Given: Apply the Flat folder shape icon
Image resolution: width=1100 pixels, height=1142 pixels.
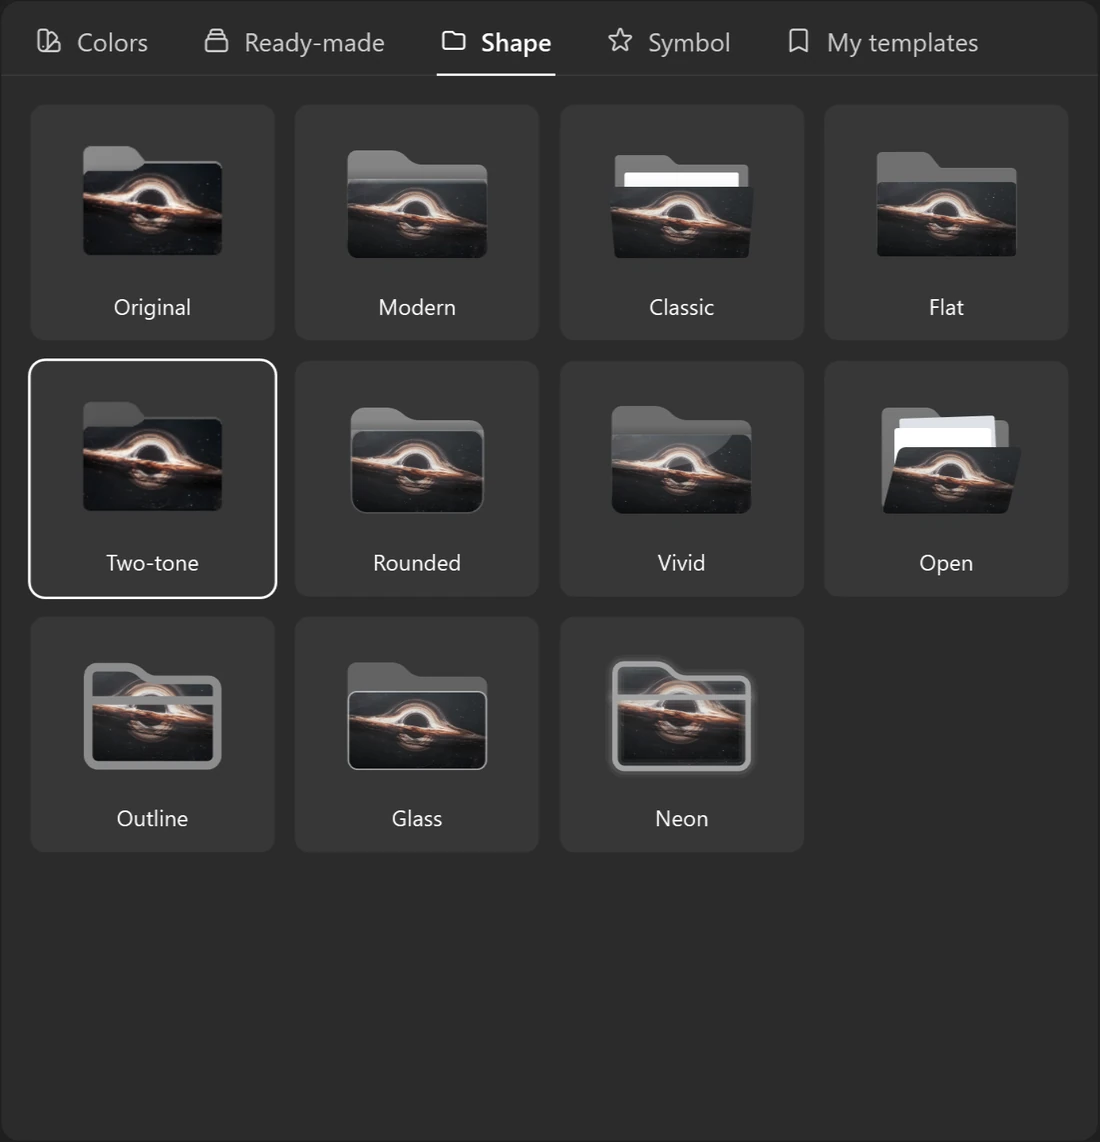Looking at the screenshot, I should click(946, 204).
